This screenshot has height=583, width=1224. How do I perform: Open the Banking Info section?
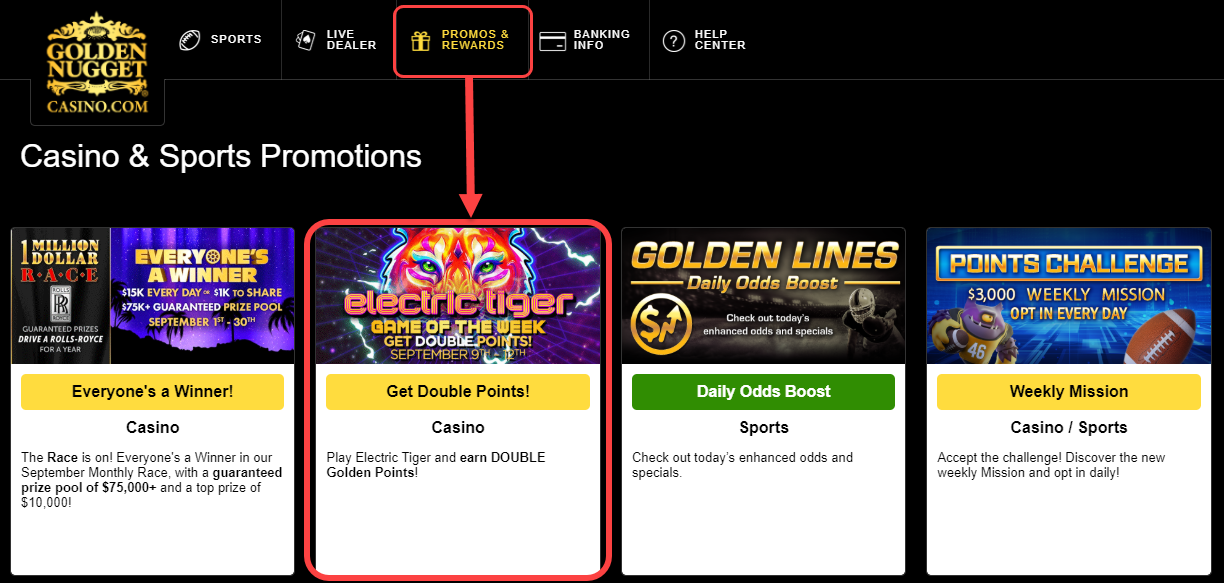601,40
